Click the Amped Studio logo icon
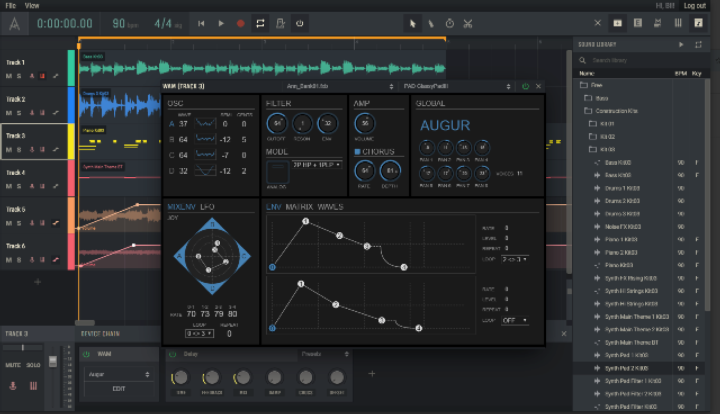This screenshot has width=720, height=414. [14, 23]
